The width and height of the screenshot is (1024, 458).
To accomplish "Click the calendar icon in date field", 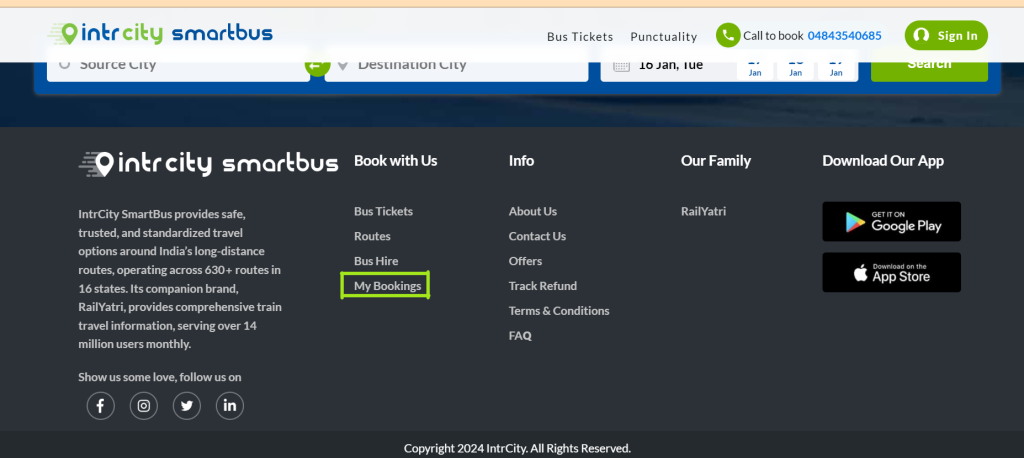I will click(621, 65).
